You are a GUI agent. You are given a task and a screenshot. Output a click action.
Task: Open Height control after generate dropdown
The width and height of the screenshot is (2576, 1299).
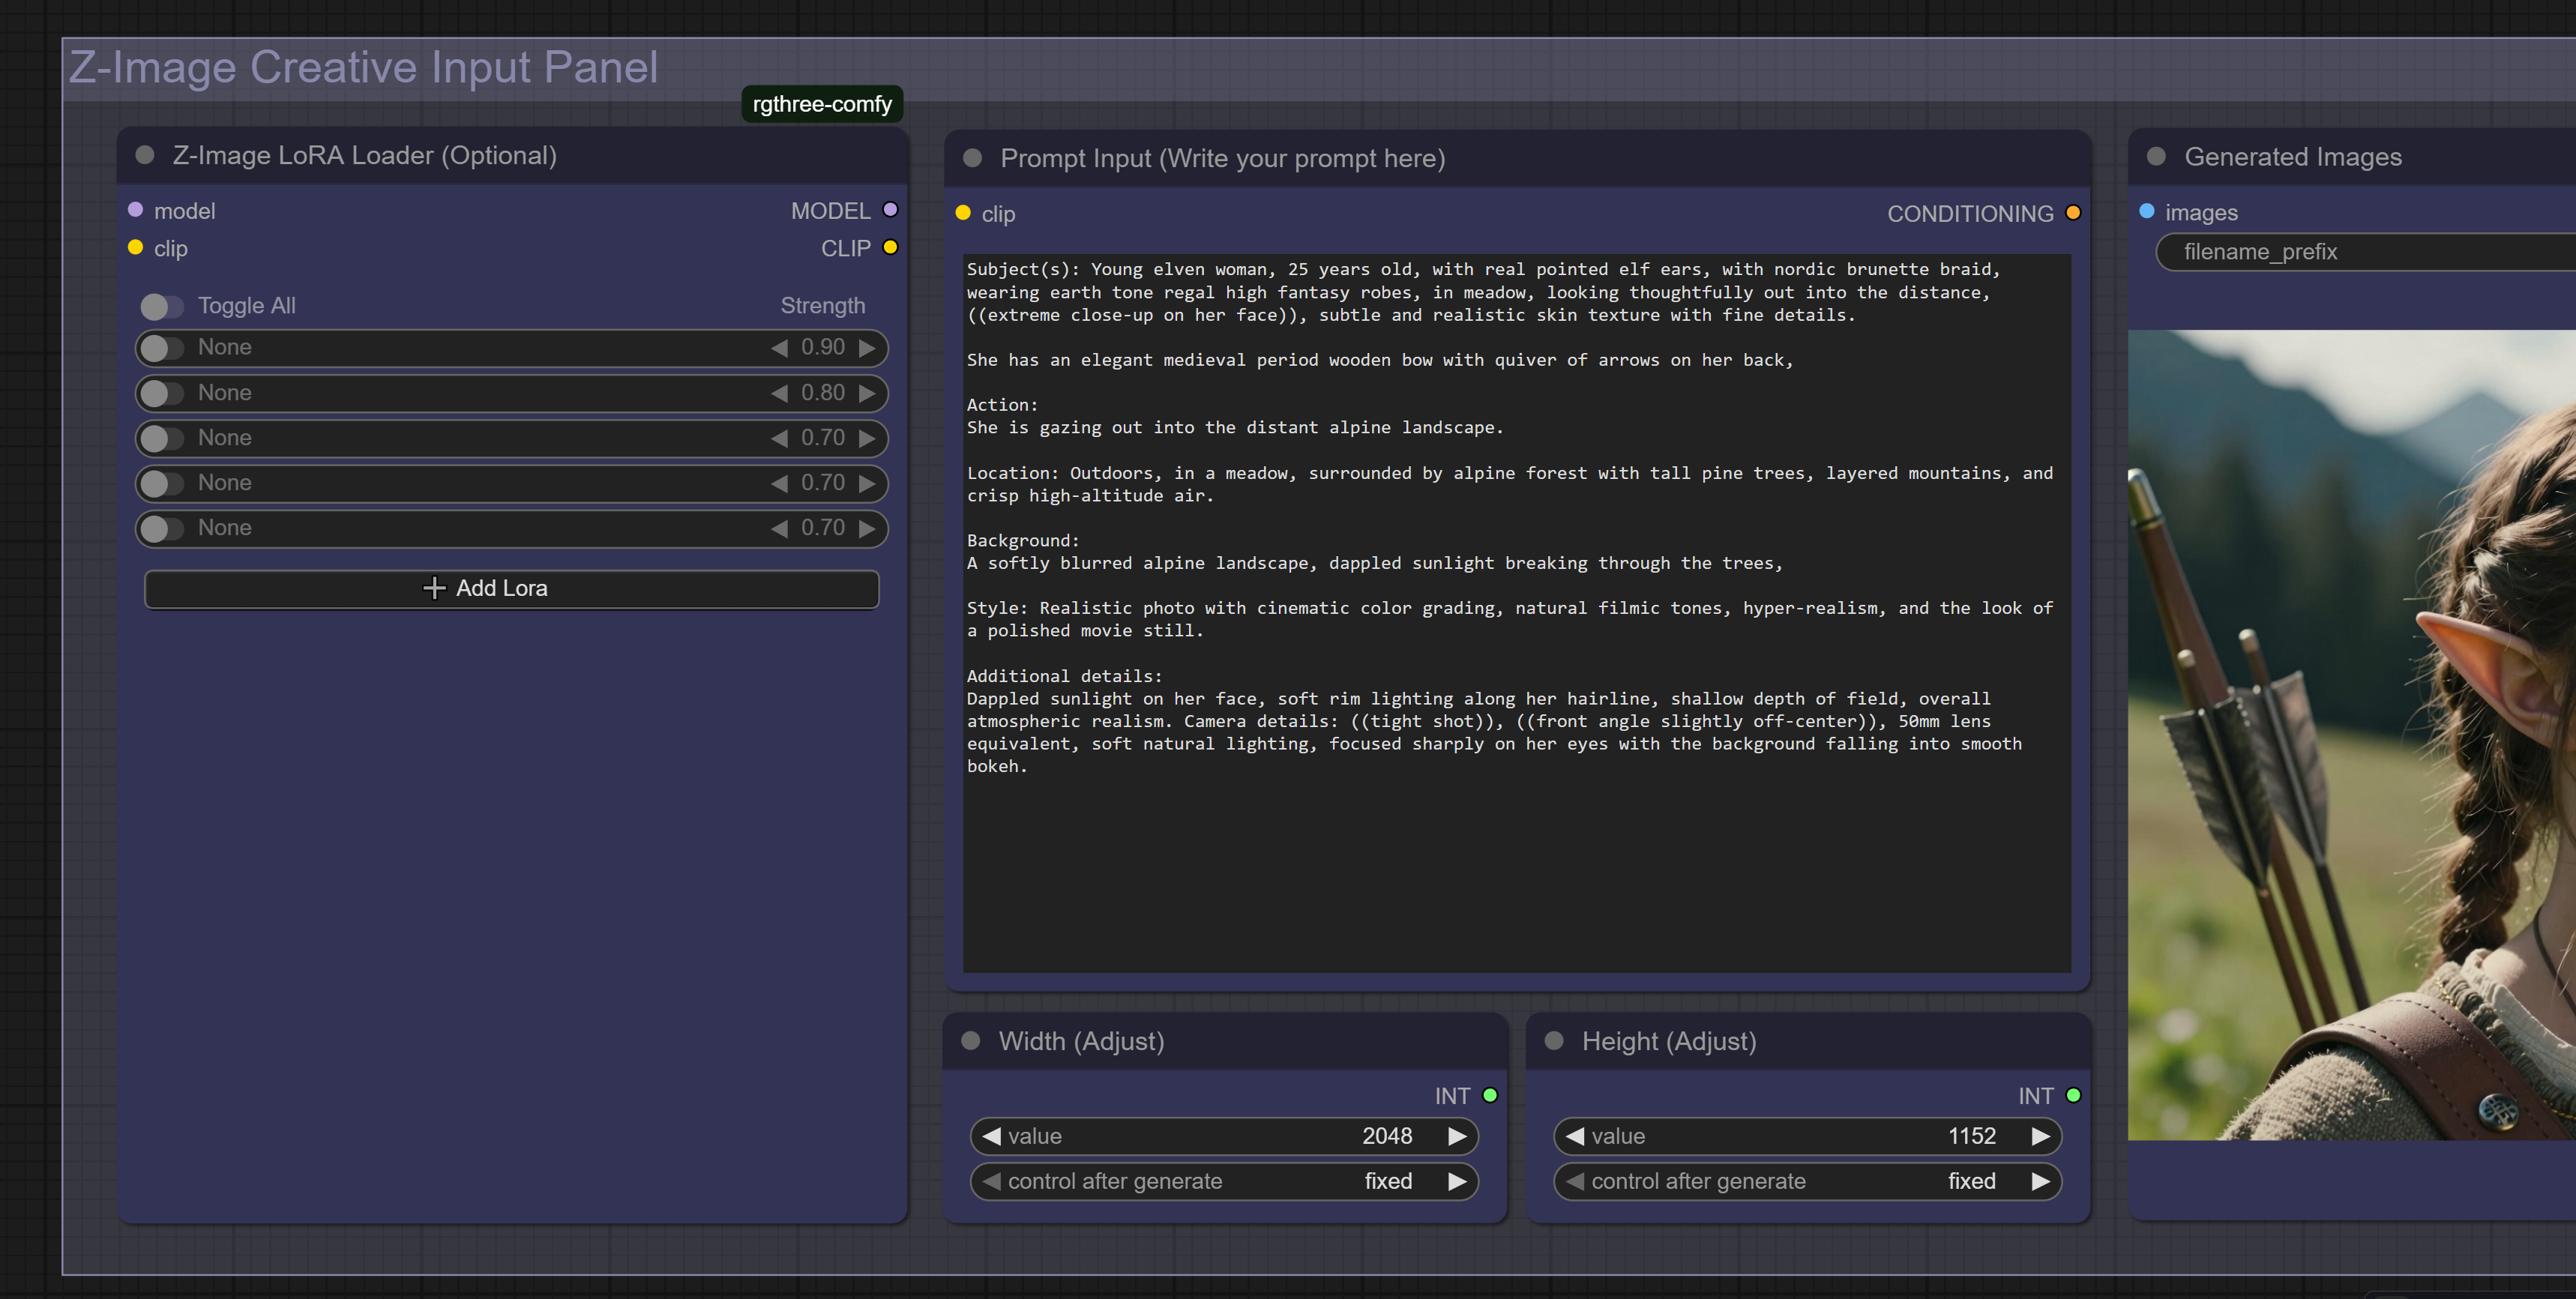(1806, 1181)
